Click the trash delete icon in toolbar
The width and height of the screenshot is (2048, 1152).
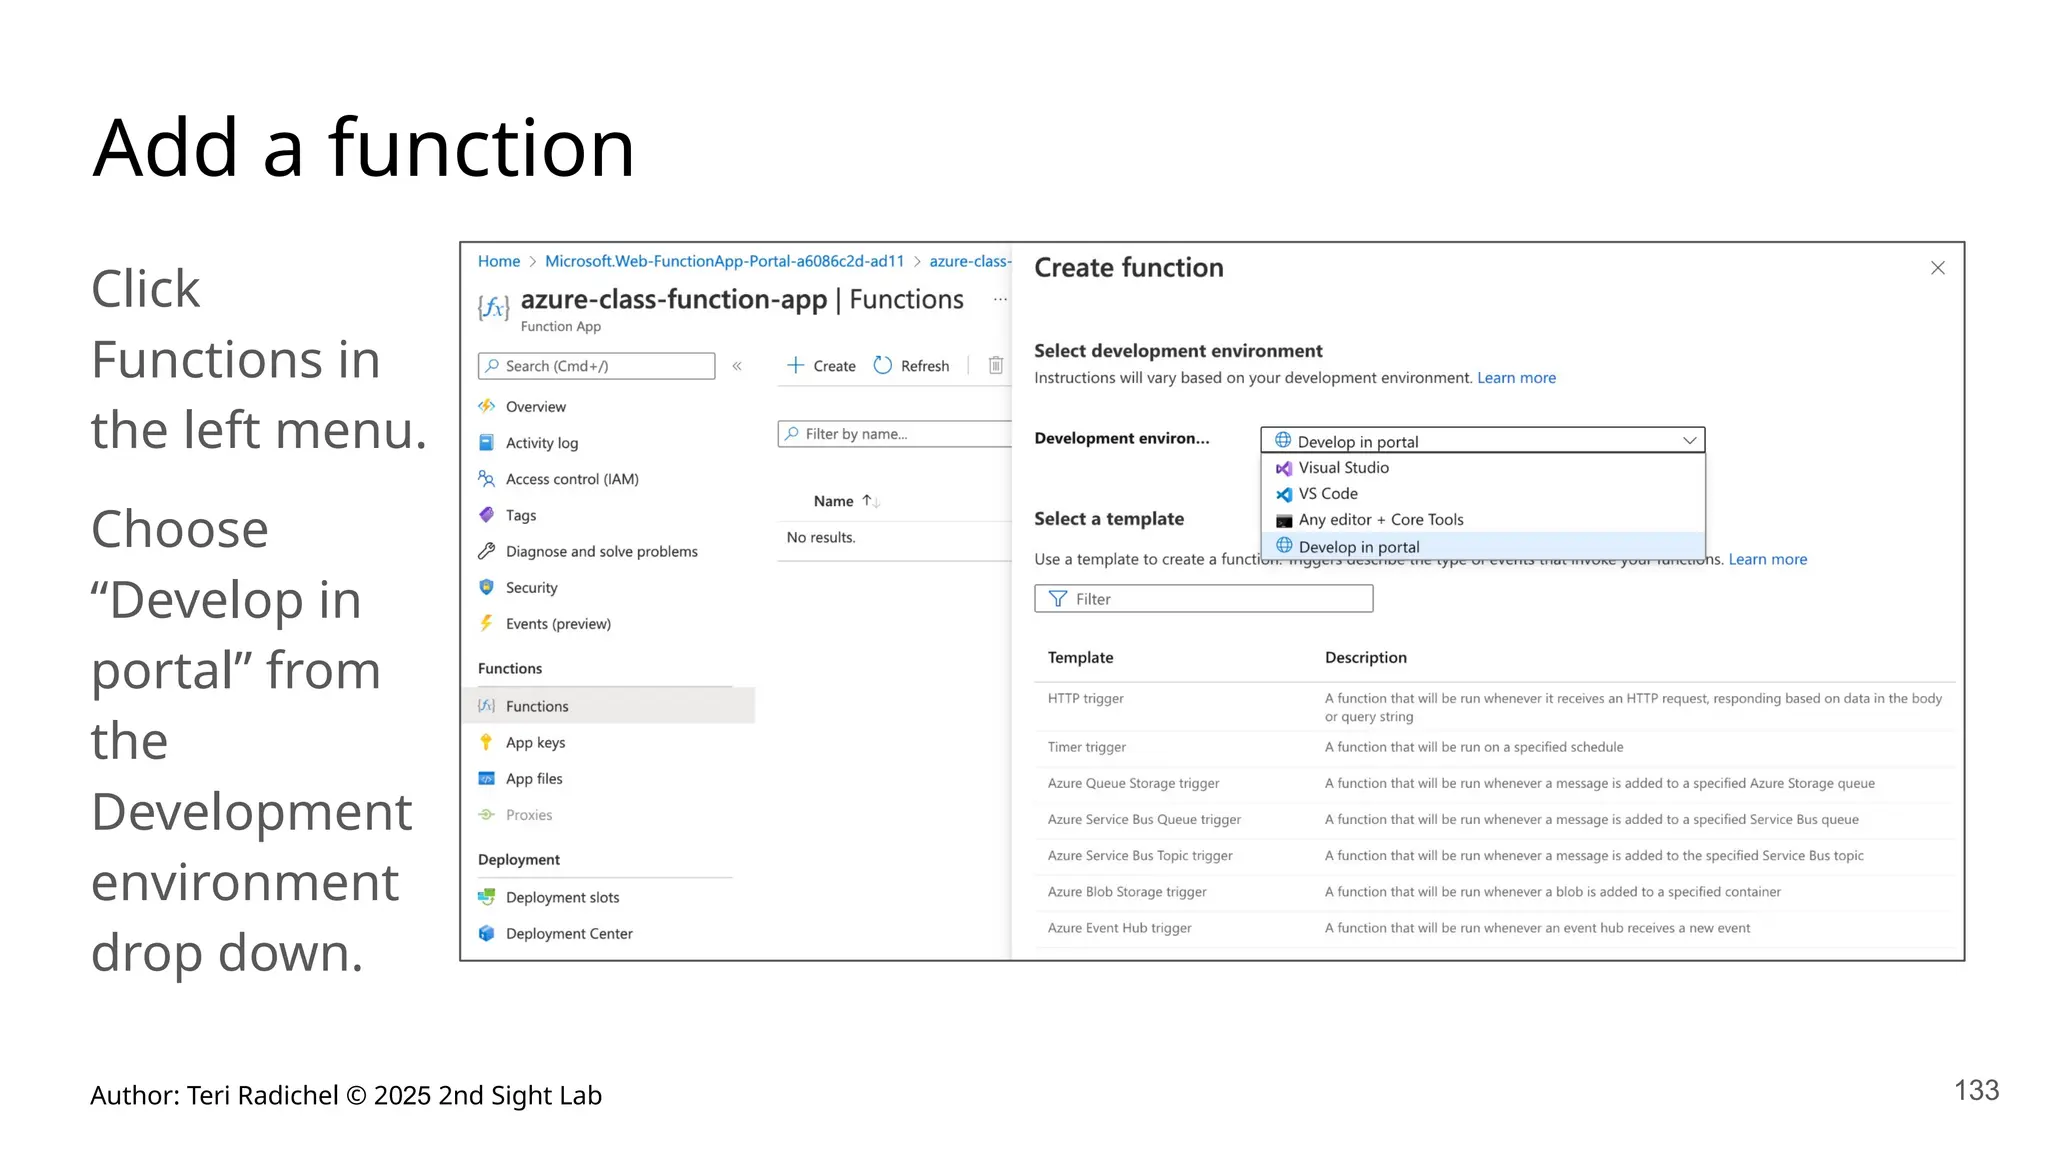996,365
